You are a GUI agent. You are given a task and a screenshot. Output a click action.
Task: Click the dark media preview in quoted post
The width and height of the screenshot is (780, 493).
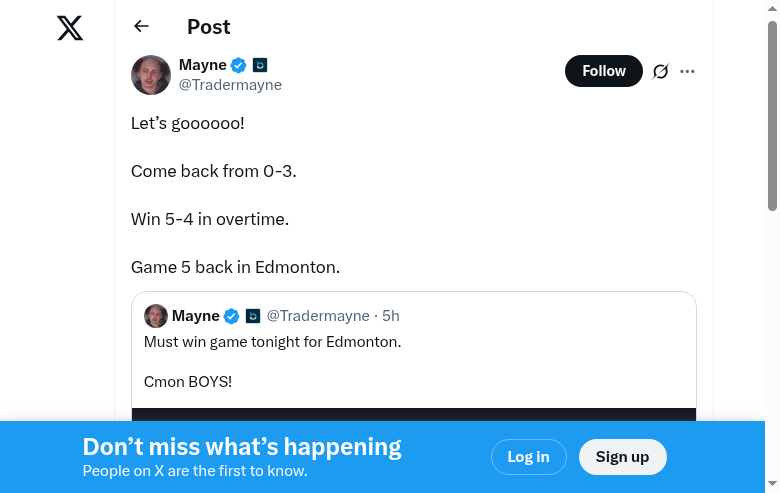click(x=414, y=414)
